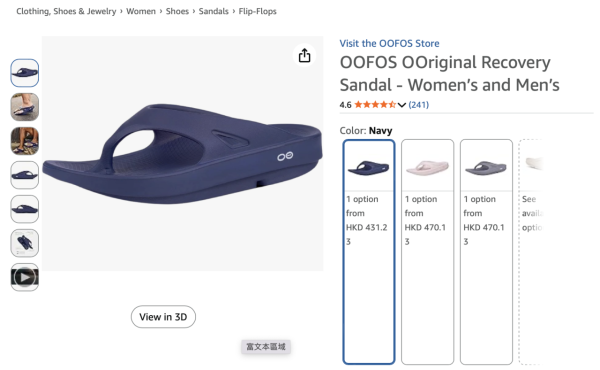Open the 241 reviews link

pyautogui.click(x=419, y=105)
